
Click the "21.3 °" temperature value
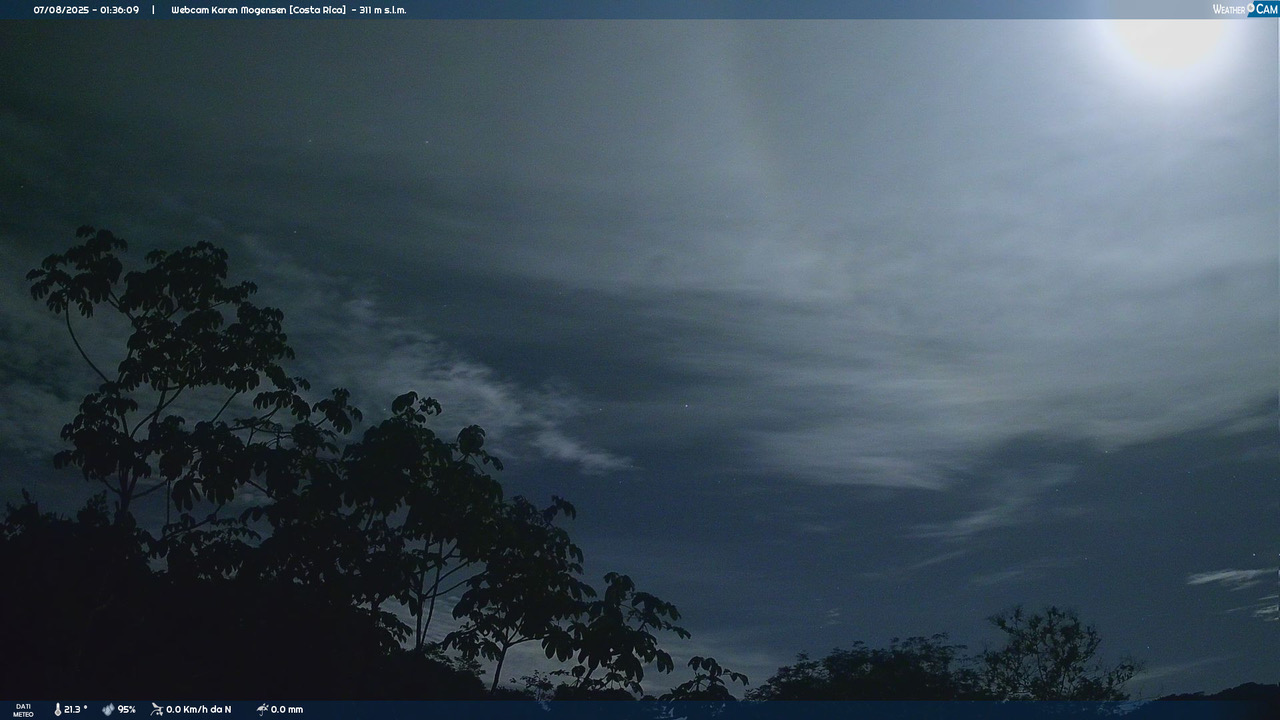click(76, 709)
